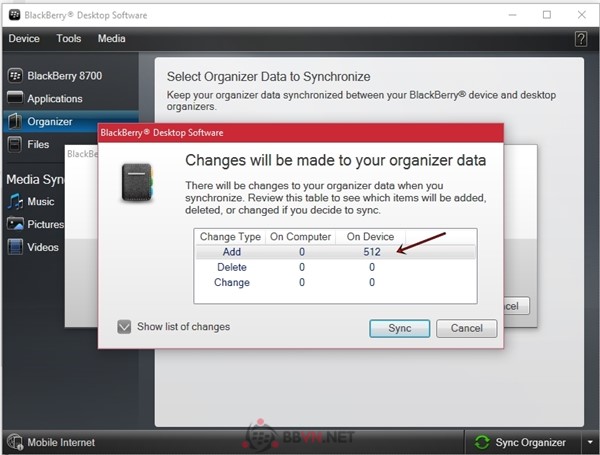Click Mobile Internet in bottom bar
The width and height of the screenshot is (600, 455).
[61, 442]
